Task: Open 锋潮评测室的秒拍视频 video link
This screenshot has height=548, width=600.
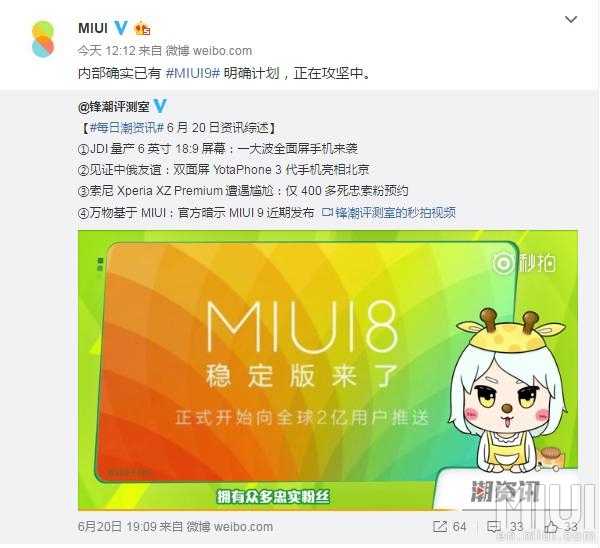Action: (x=389, y=212)
